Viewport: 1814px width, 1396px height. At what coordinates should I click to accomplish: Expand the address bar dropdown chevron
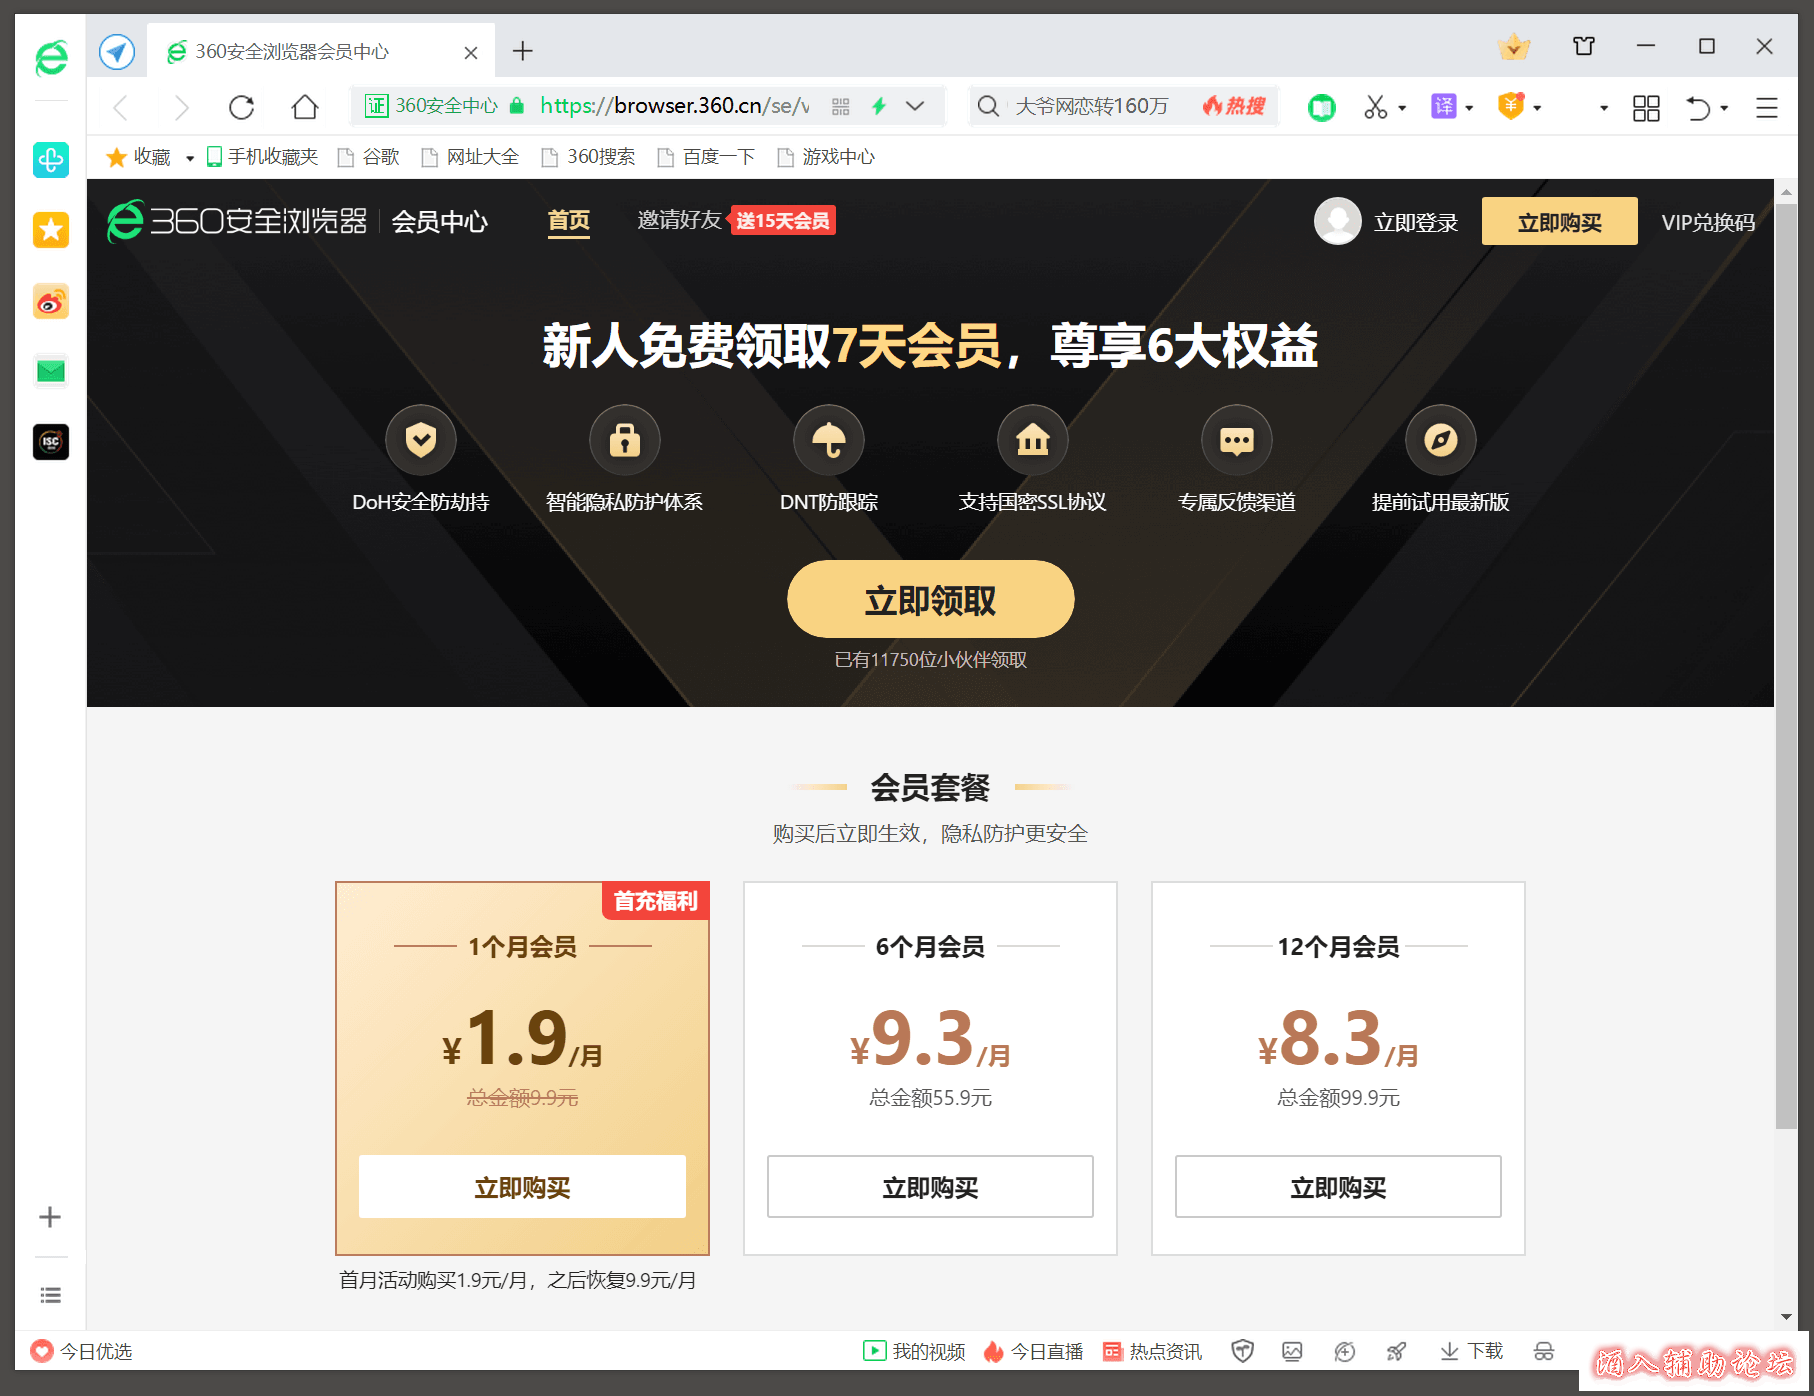click(x=915, y=106)
